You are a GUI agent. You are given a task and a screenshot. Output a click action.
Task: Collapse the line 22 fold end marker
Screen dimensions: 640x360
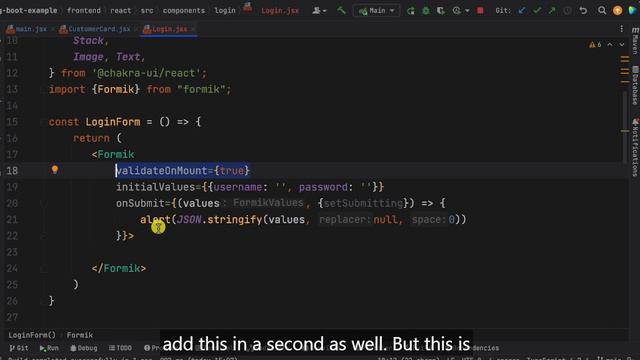point(44,236)
